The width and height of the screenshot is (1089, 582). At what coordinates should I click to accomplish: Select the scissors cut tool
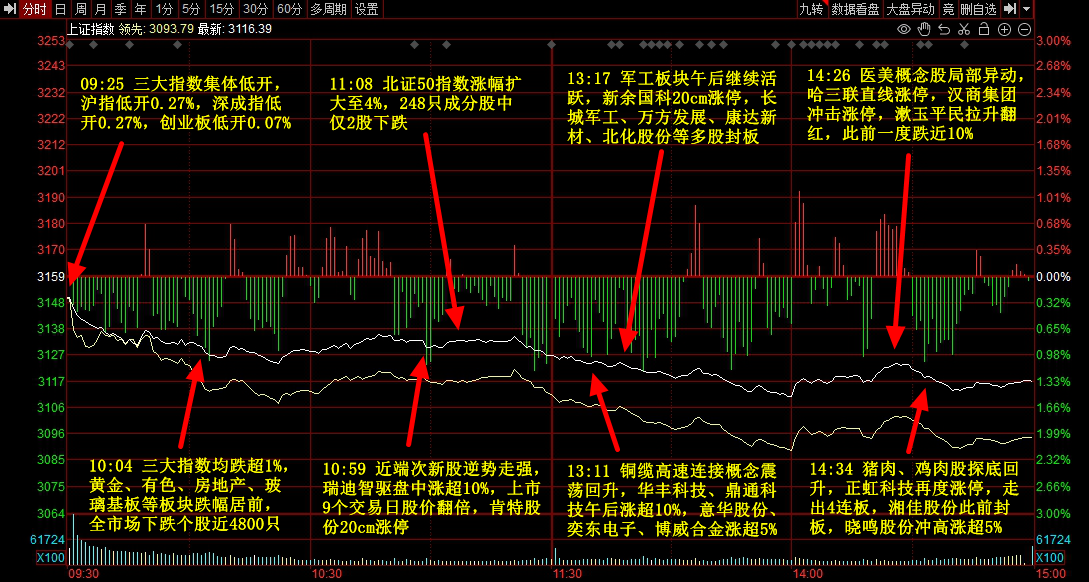tap(965, 29)
